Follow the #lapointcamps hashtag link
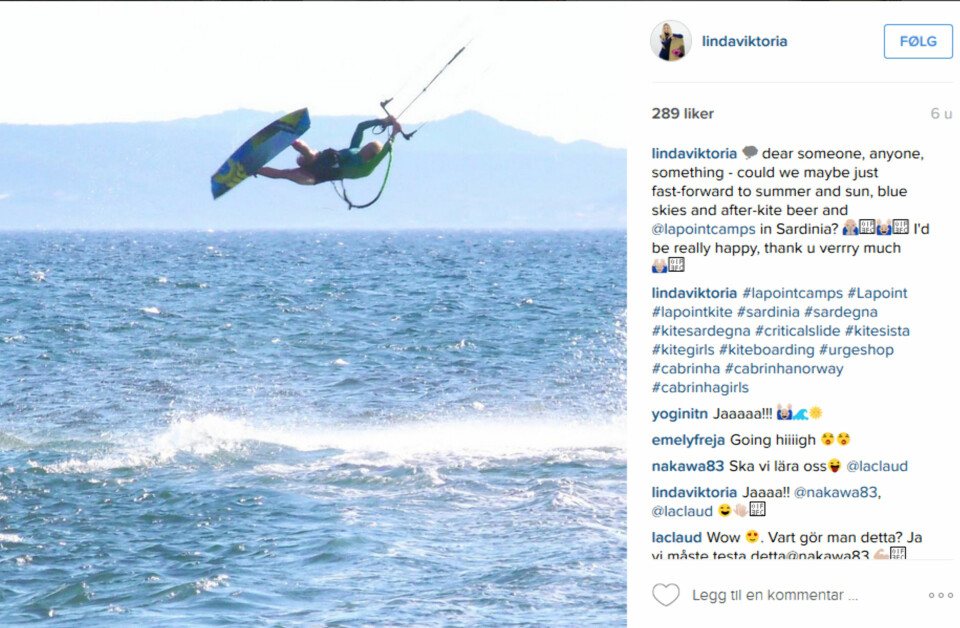The image size is (960, 628). pyautogui.click(x=792, y=293)
